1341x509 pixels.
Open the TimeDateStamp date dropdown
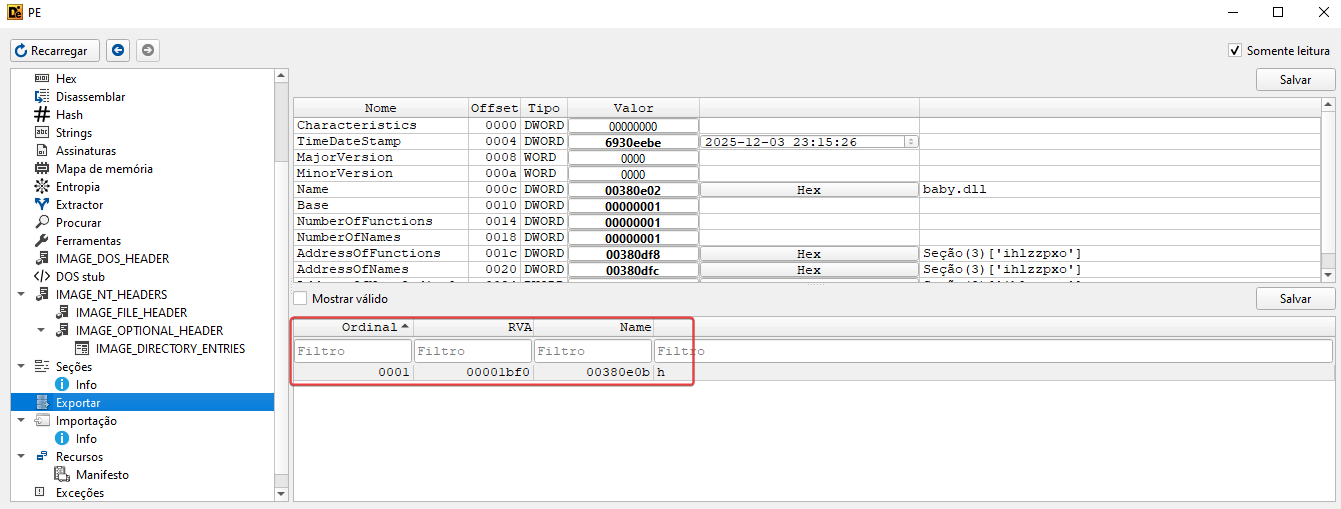pos(911,142)
